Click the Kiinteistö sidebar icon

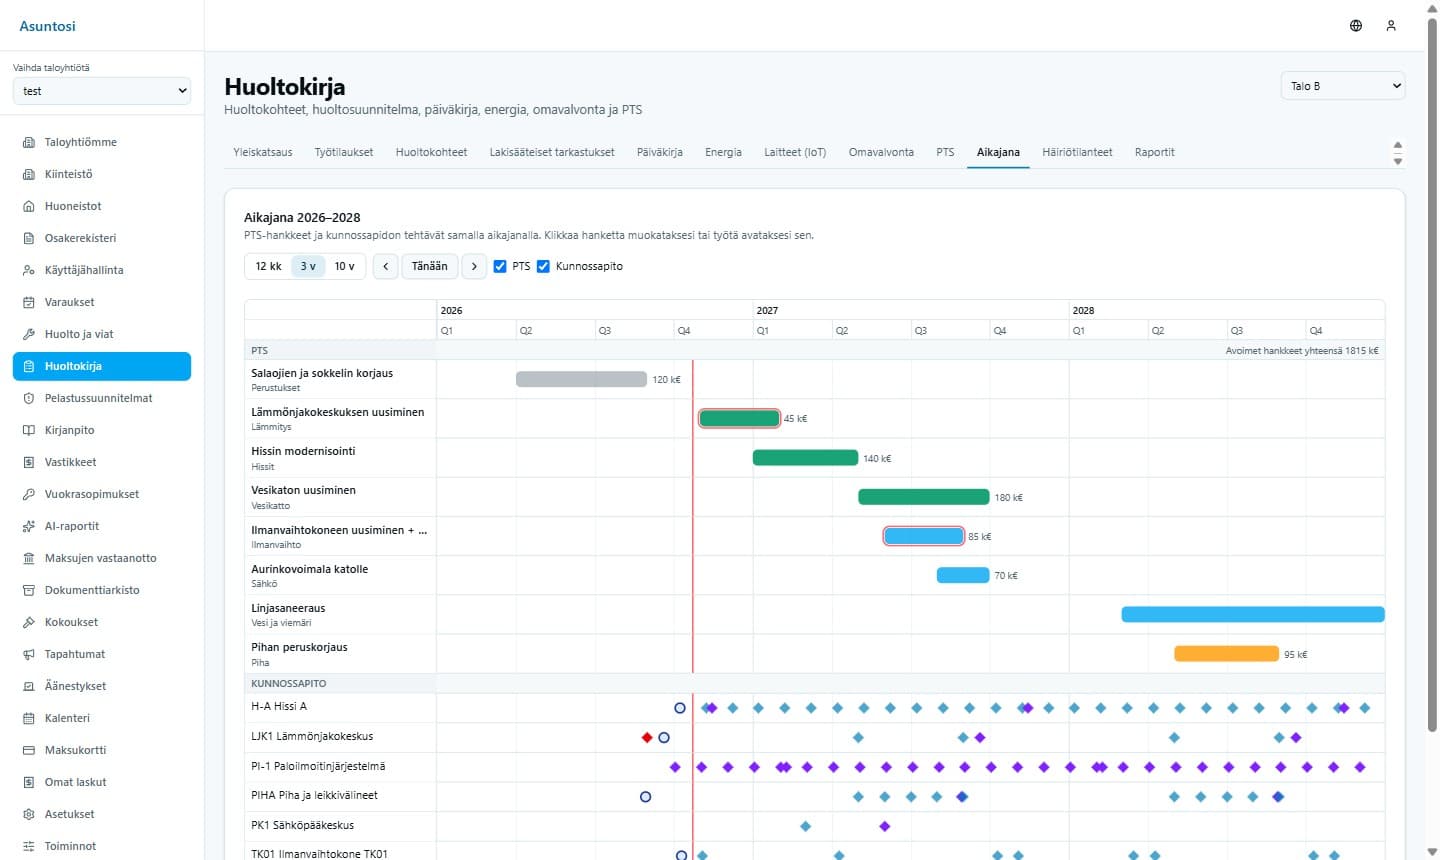click(29, 174)
